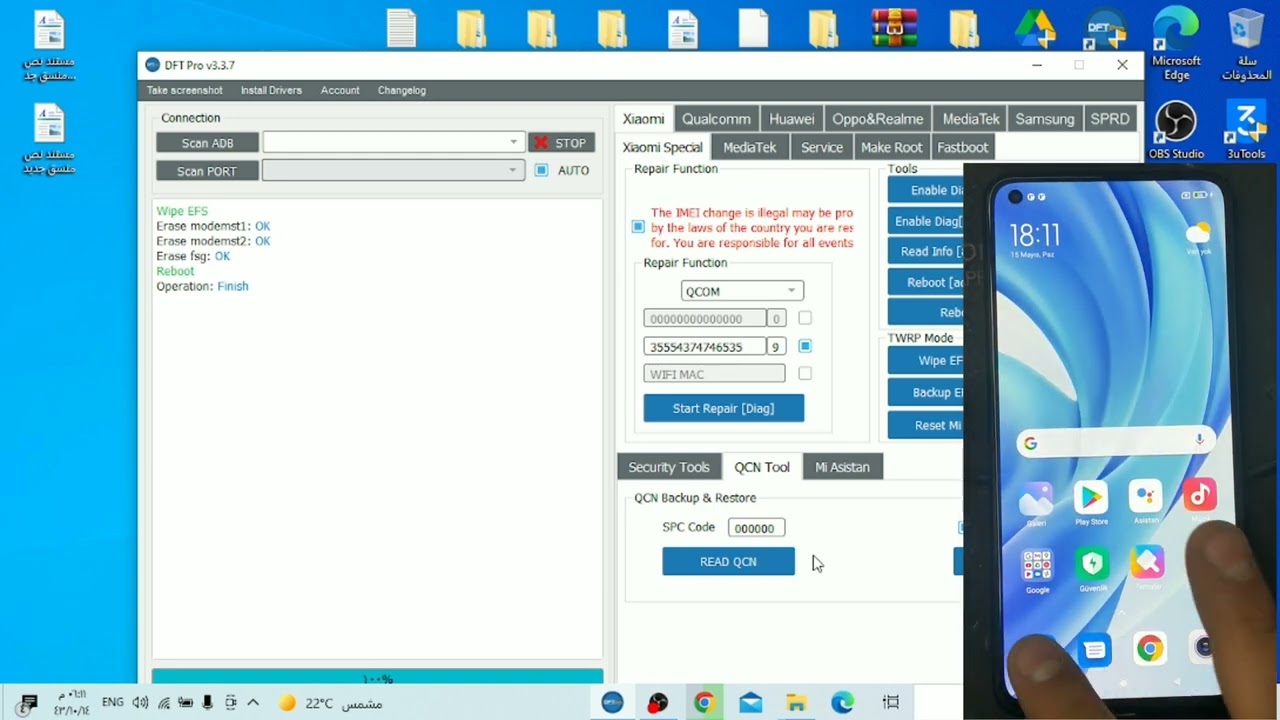Click the STOP button
1280x720 pixels.
561,143
